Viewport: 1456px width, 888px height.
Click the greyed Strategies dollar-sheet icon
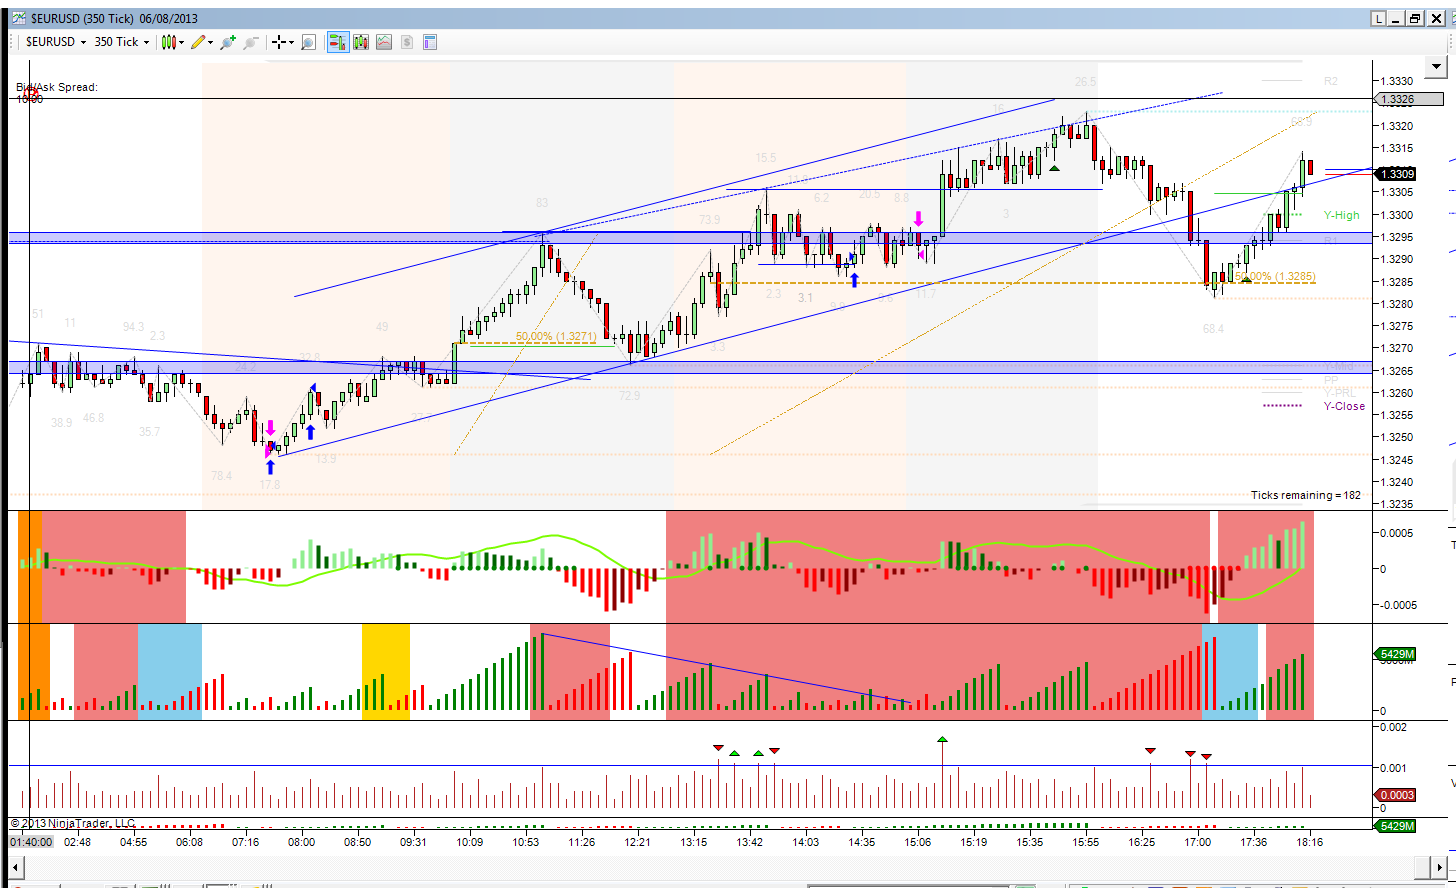(407, 42)
